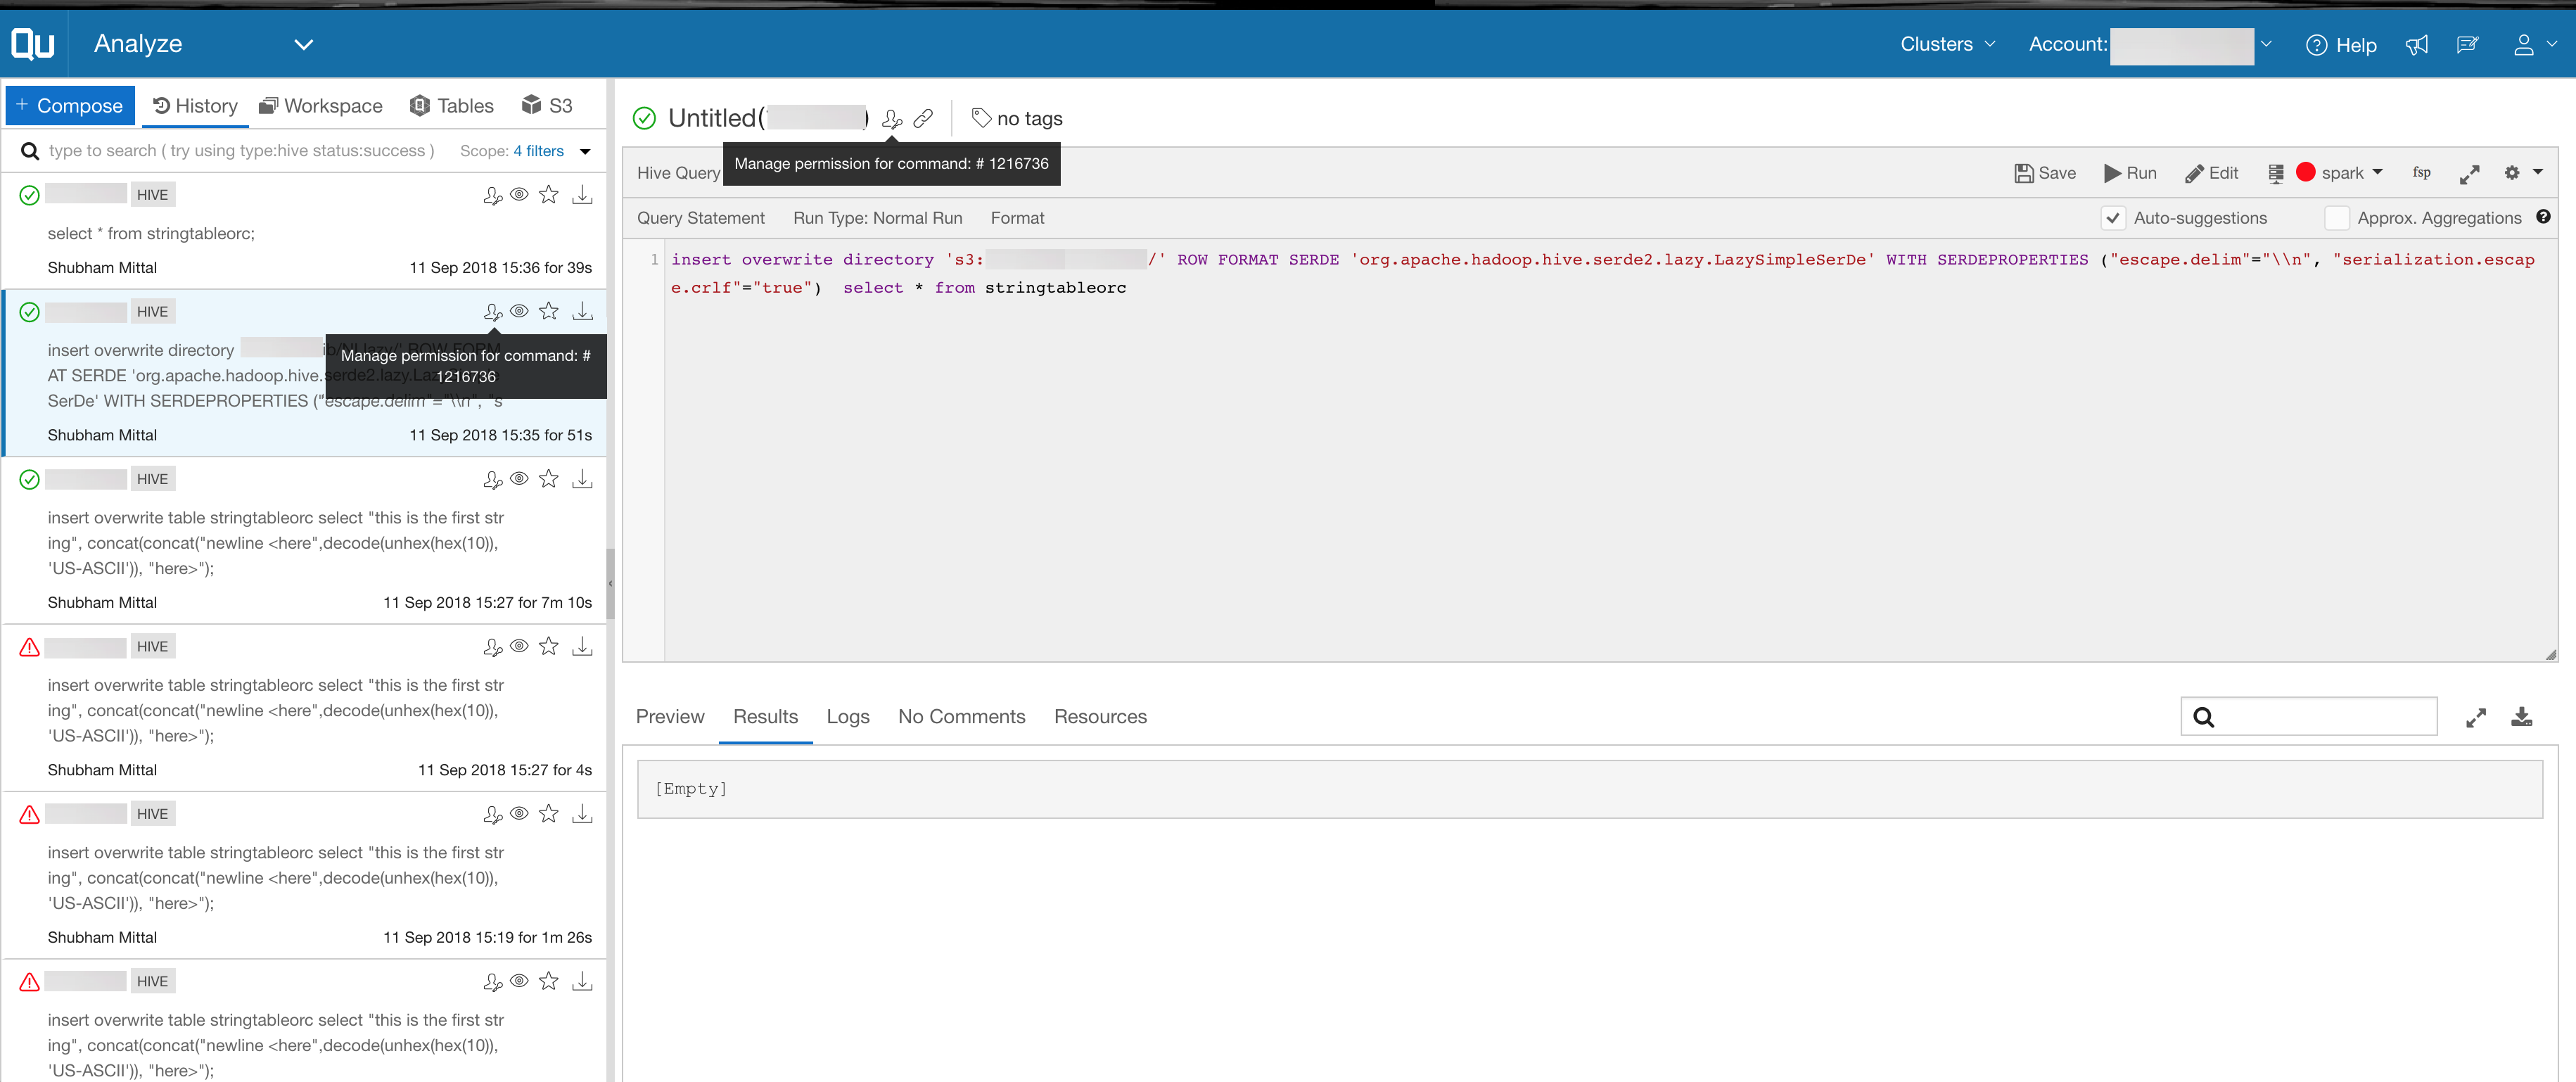
Task: Click the results search box
Action: (2308, 717)
